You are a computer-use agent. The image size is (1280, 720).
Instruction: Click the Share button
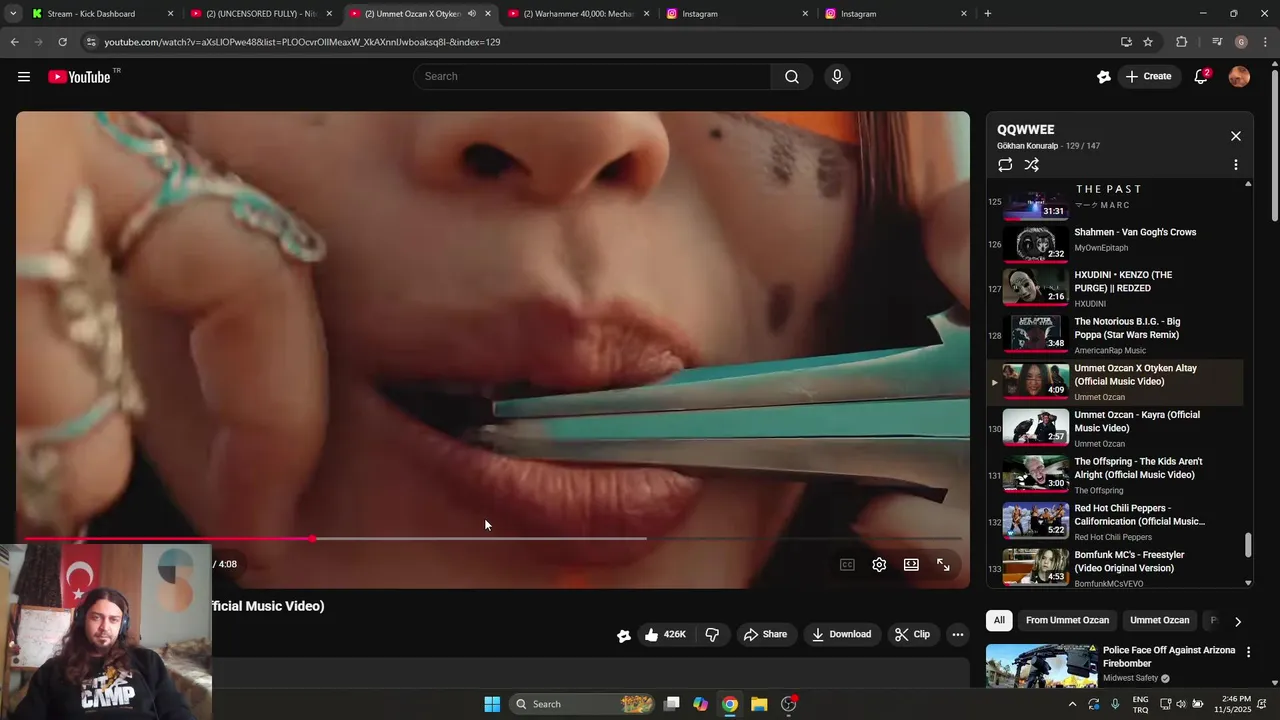(765, 635)
